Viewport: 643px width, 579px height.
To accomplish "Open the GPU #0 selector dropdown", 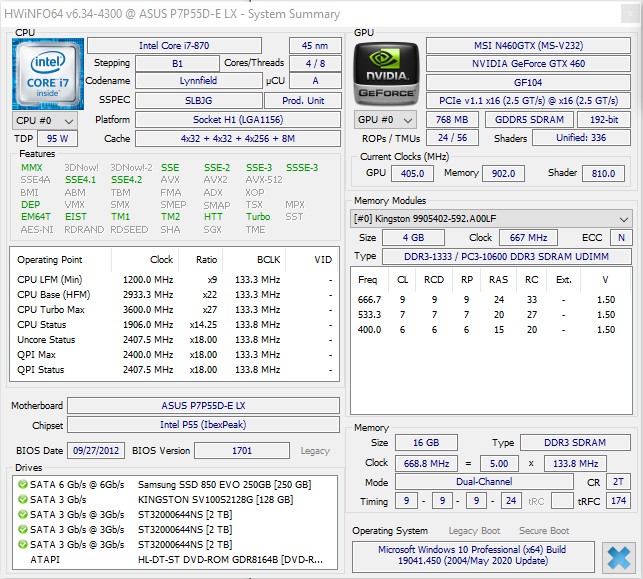I will pos(385,120).
